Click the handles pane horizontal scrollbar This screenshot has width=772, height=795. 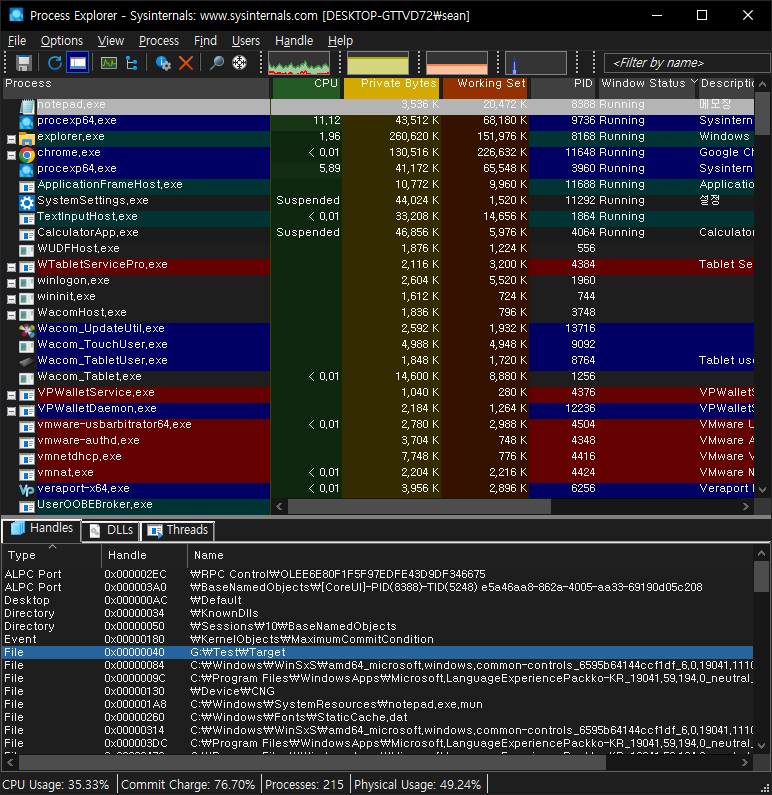pos(312,762)
